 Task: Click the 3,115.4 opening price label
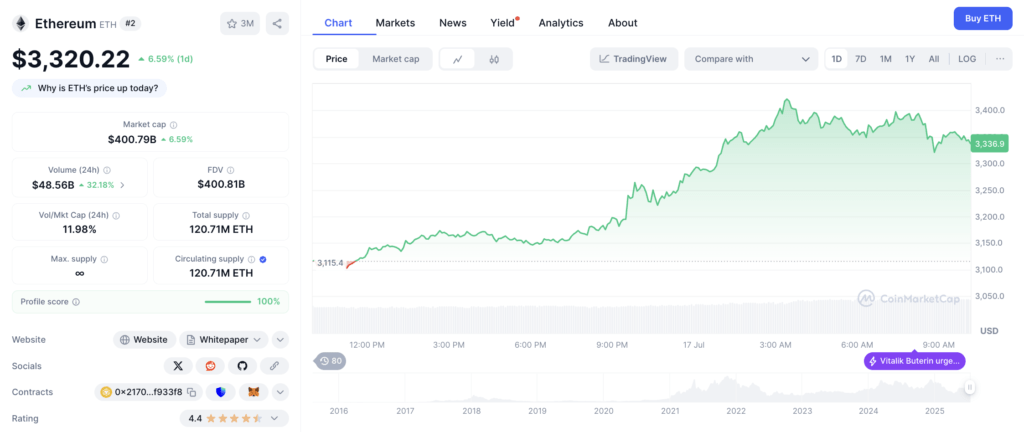pyautogui.click(x=330, y=262)
